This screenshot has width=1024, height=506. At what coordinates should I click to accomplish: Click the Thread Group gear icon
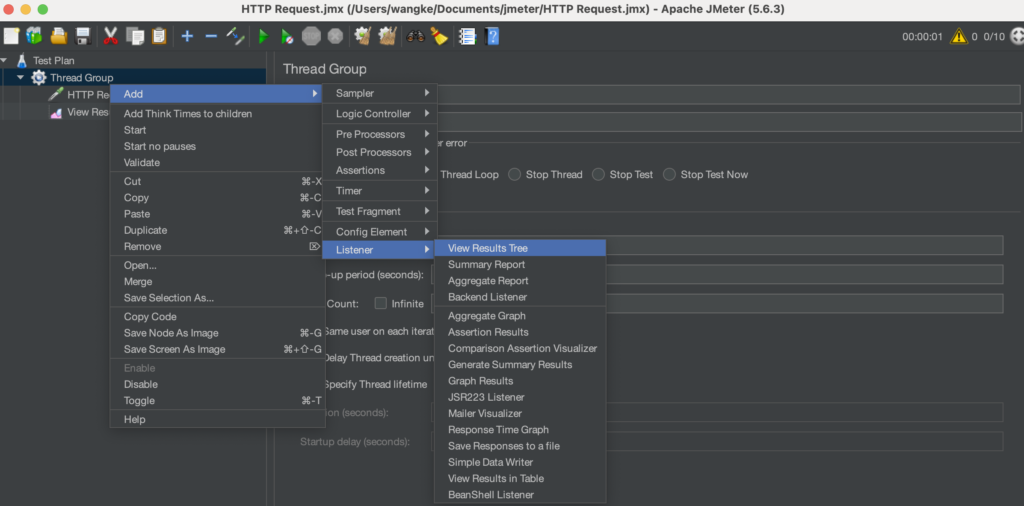pos(39,78)
